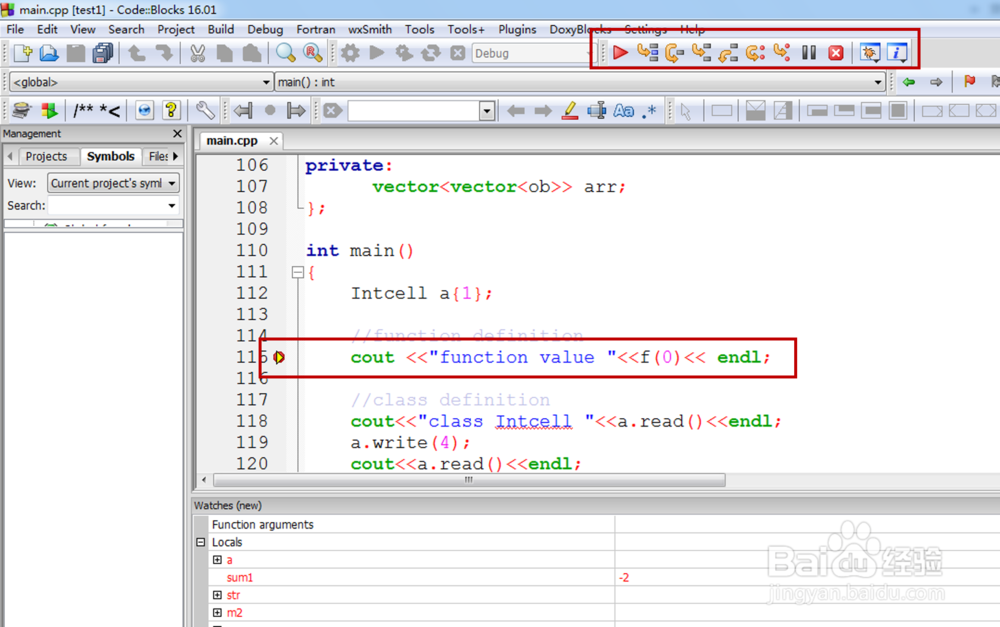Click the Save all files icon
This screenshot has width=1000, height=627.
point(103,53)
